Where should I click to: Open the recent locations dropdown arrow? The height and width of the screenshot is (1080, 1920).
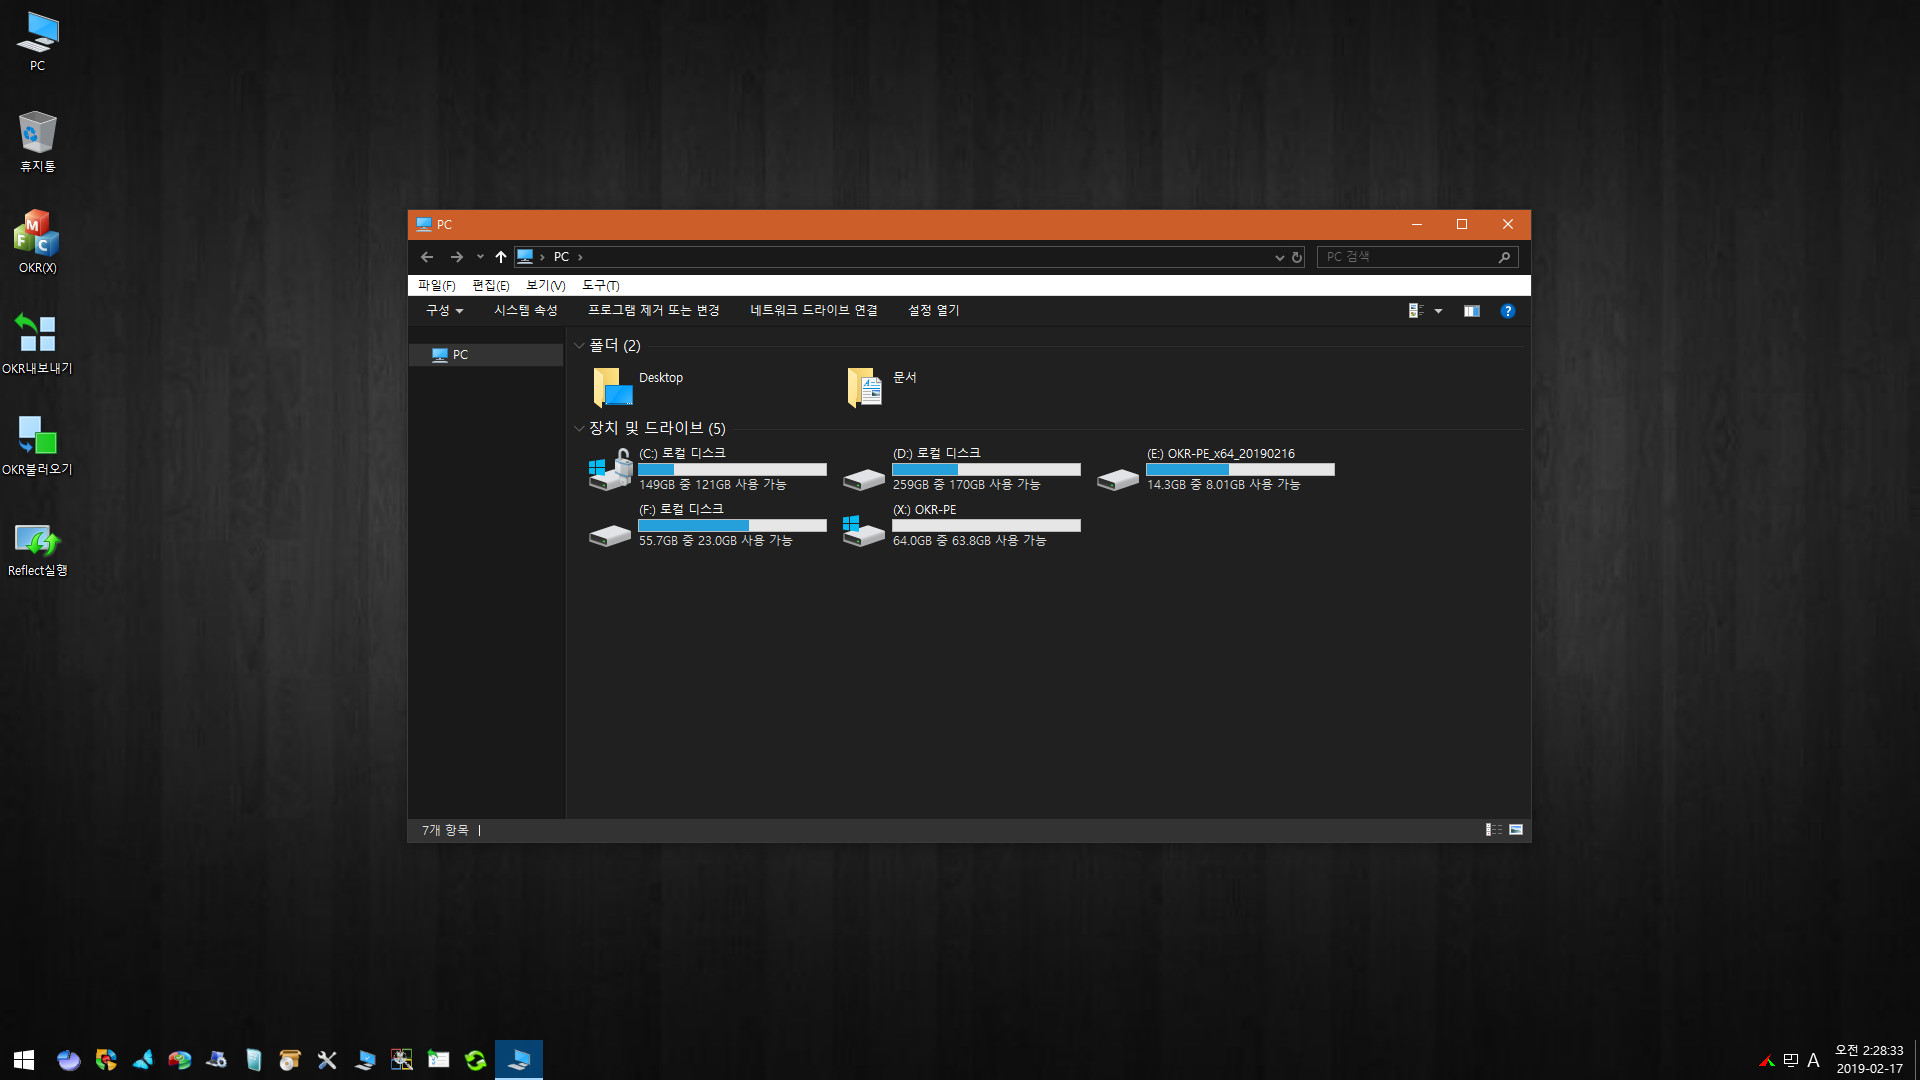point(480,257)
